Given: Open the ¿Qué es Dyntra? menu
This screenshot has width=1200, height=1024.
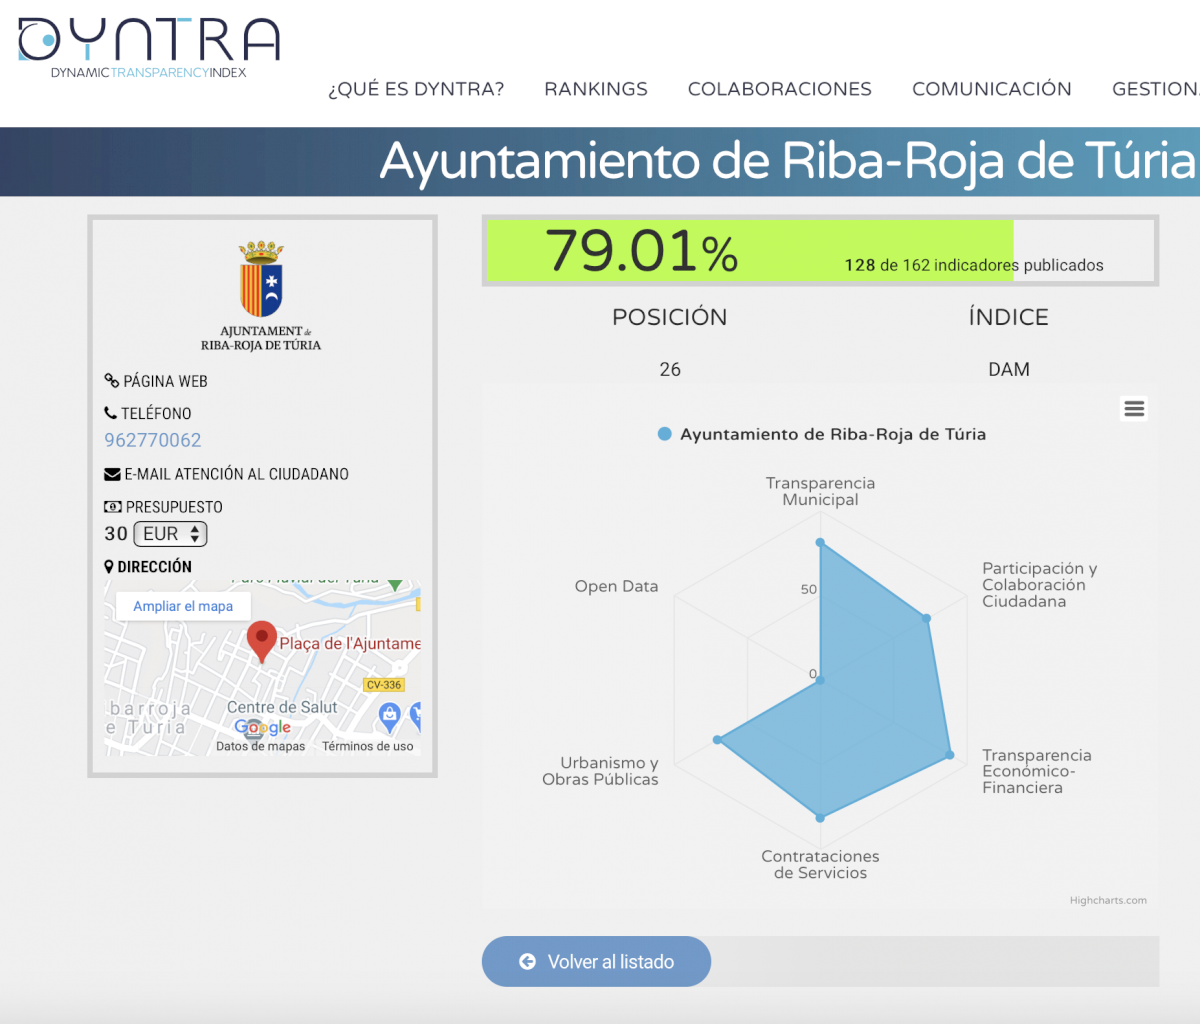Looking at the screenshot, I should click(x=416, y=89).
